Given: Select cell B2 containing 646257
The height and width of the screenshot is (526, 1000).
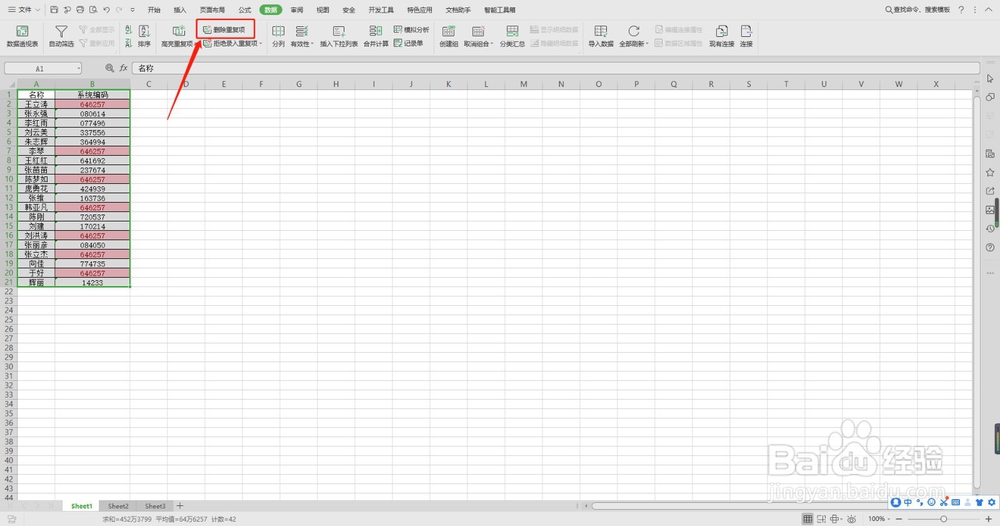Looking at the screenshot, I should click(92, 104).
